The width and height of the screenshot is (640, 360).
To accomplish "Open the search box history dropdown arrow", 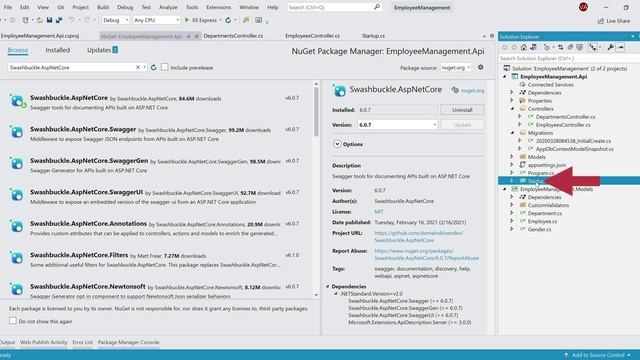I will click(x=144, y=67).
